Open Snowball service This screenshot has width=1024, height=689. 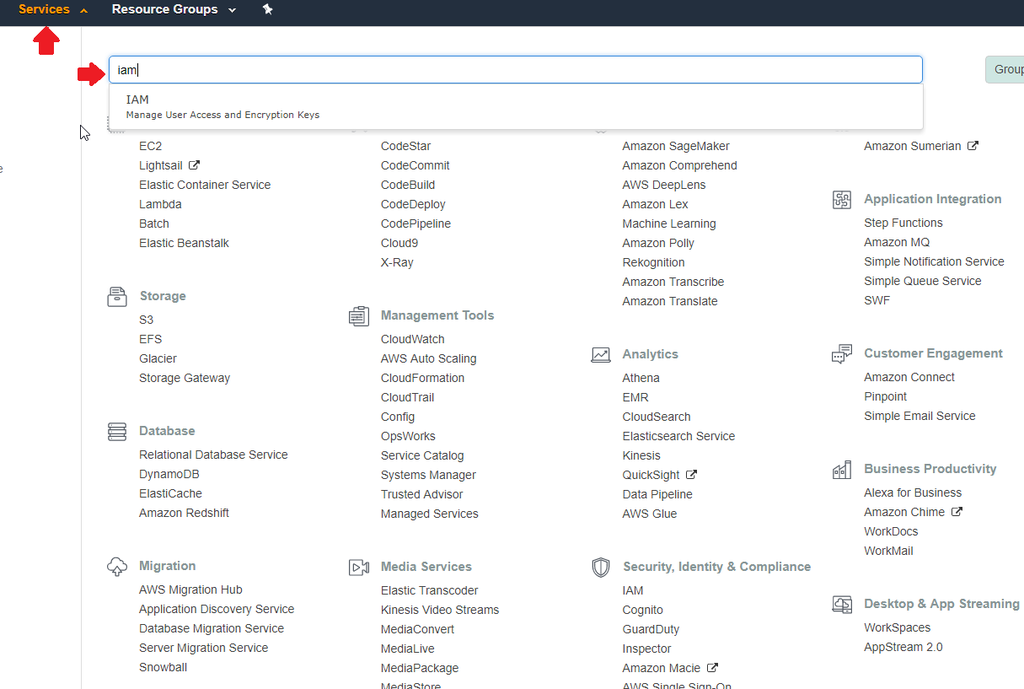[x=163, y=667]
